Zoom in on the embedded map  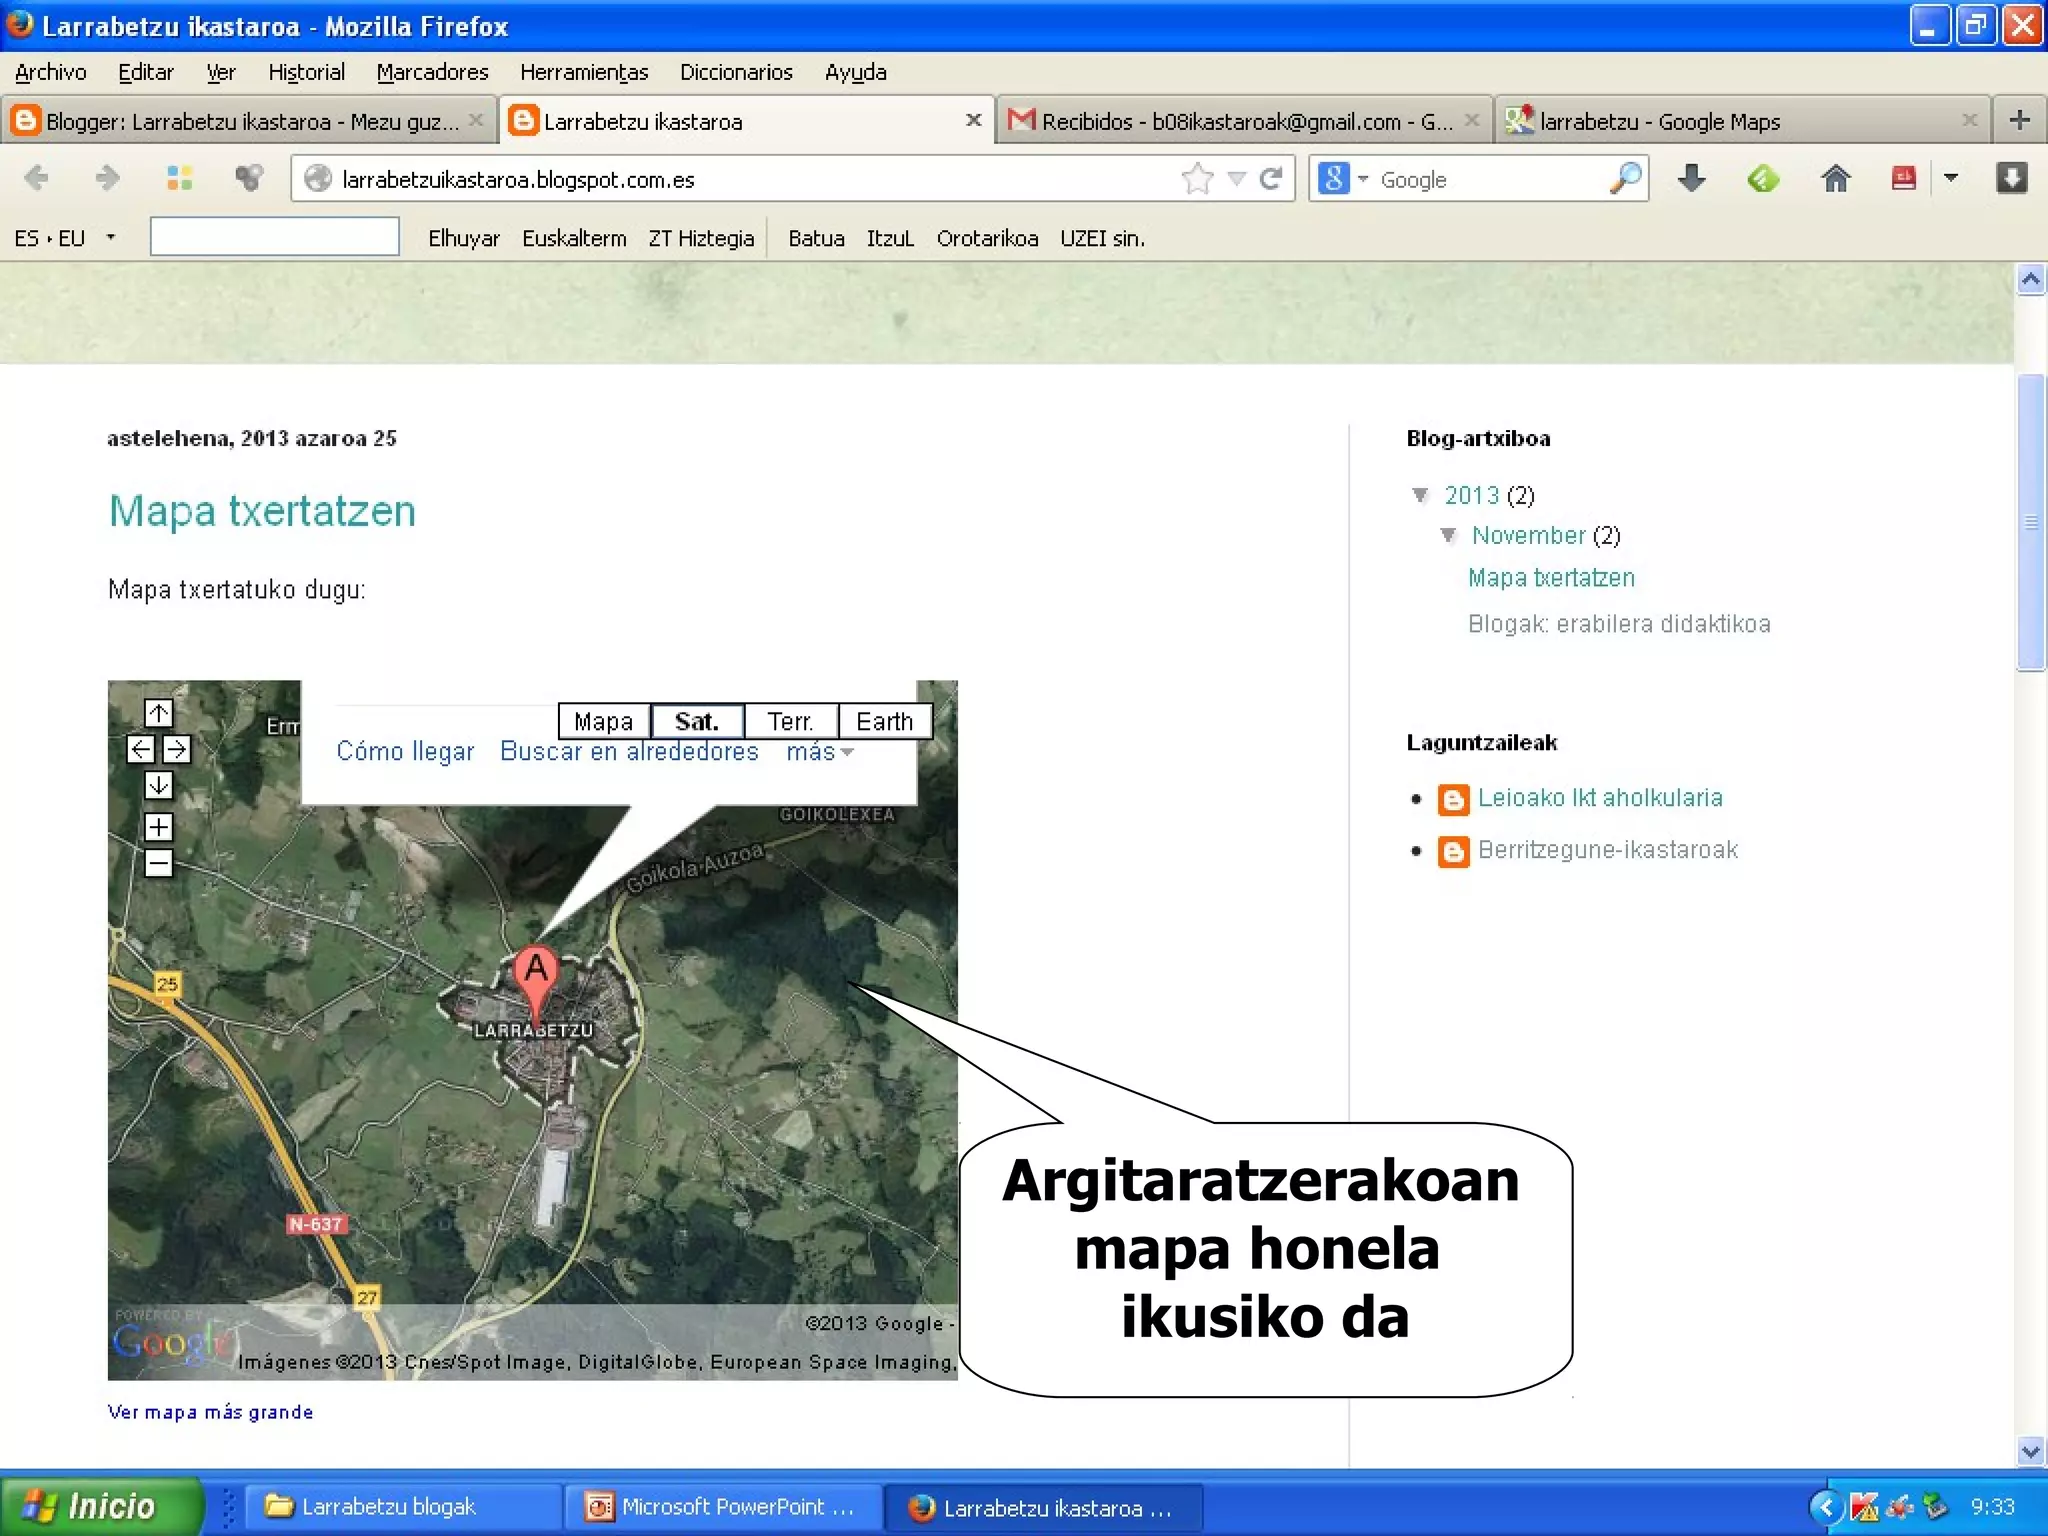click(x=158, y=827)
